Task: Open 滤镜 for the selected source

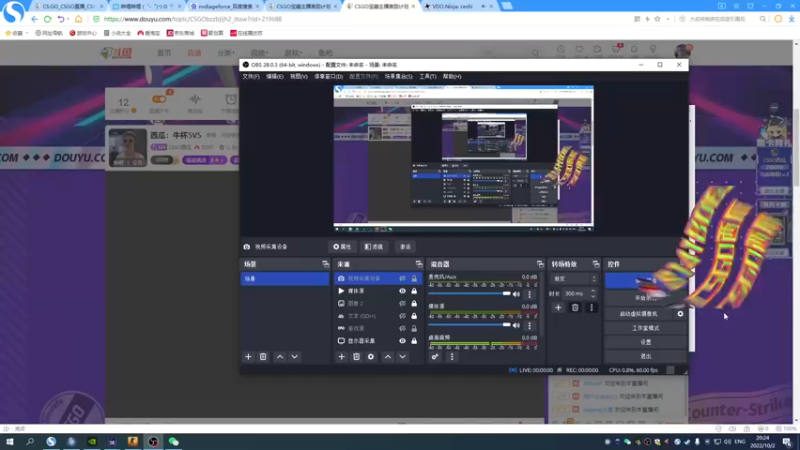Action: 374,246
